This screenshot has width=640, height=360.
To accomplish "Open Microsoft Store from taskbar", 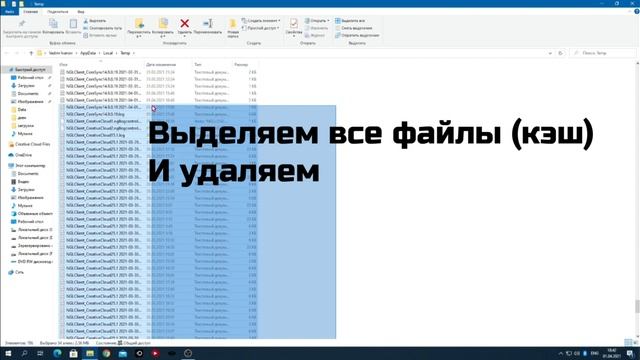I will [x=73, y=353].
